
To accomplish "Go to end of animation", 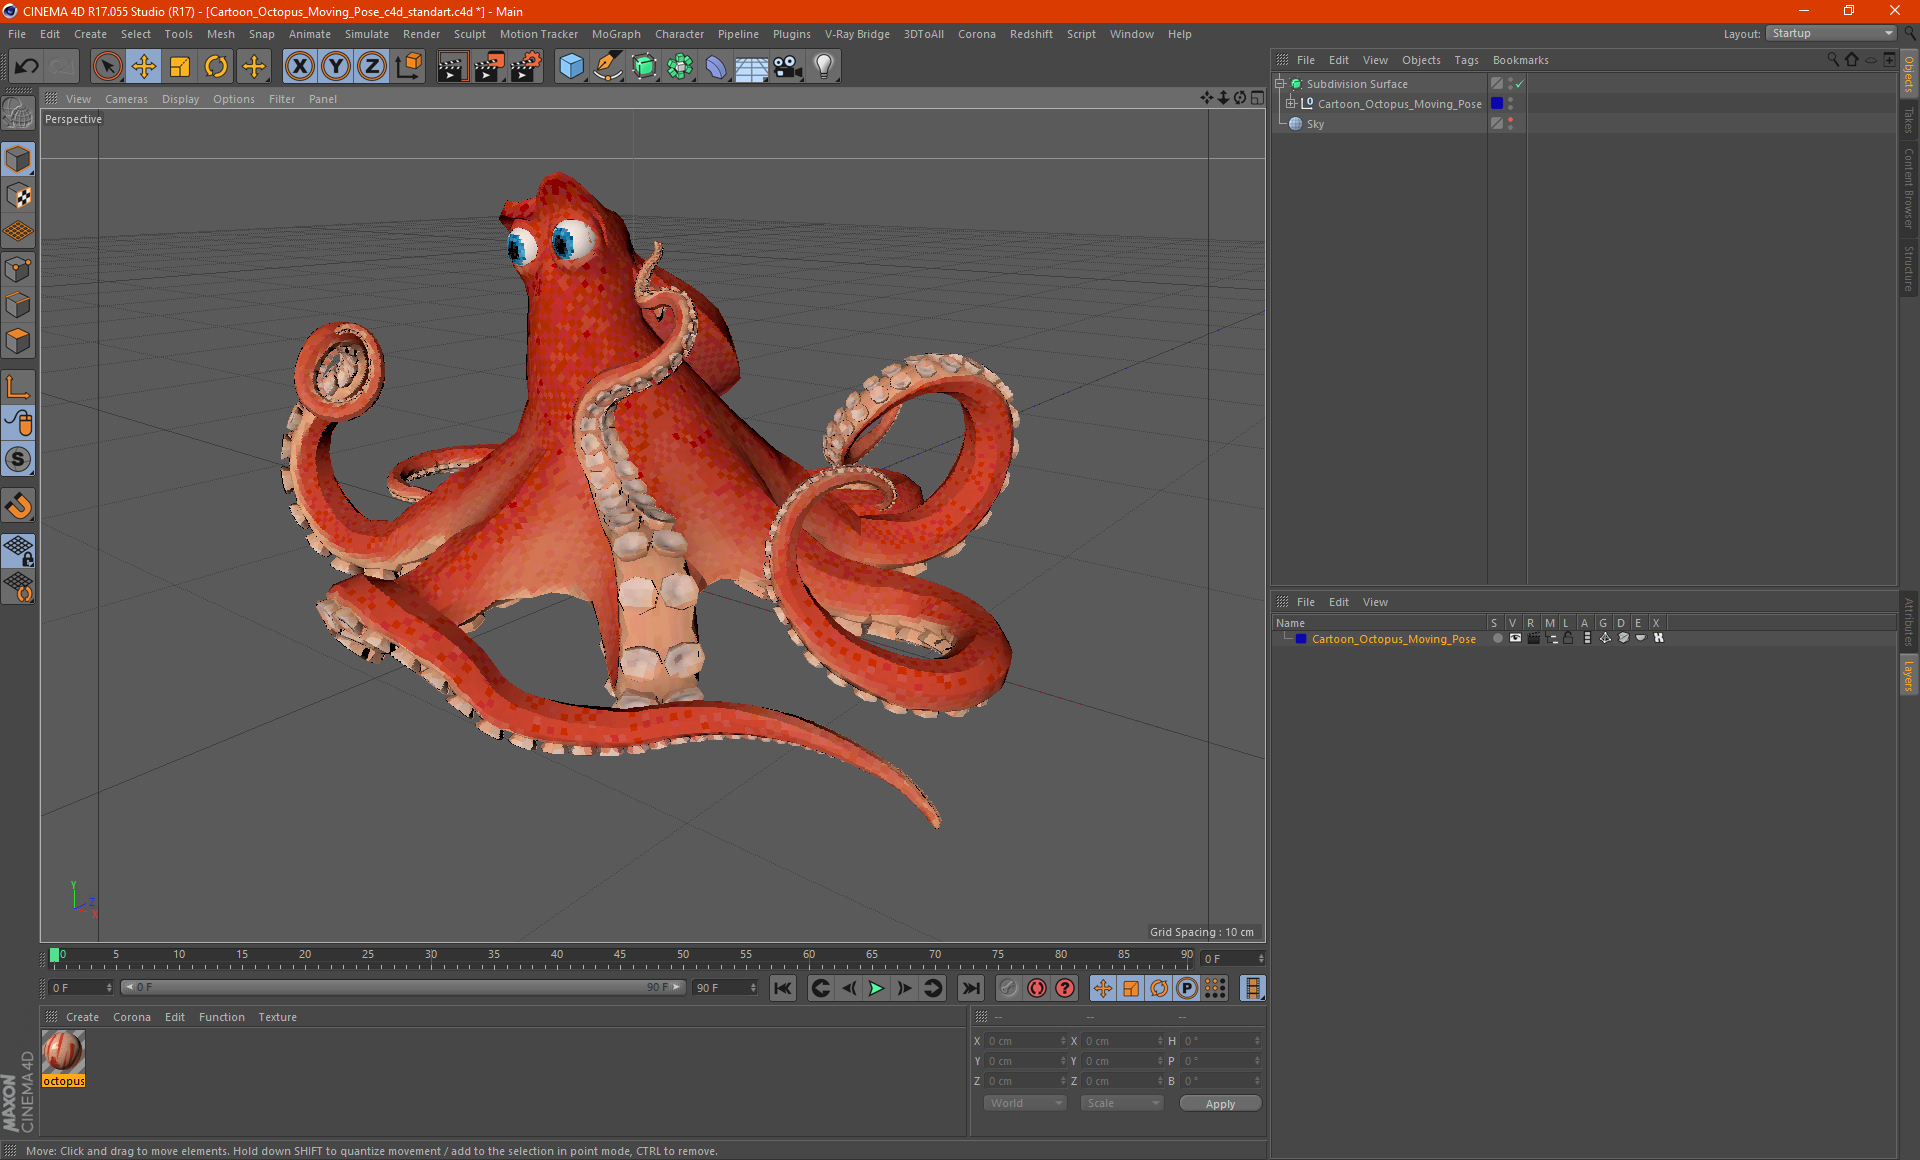I will click(x=970, y=988).
